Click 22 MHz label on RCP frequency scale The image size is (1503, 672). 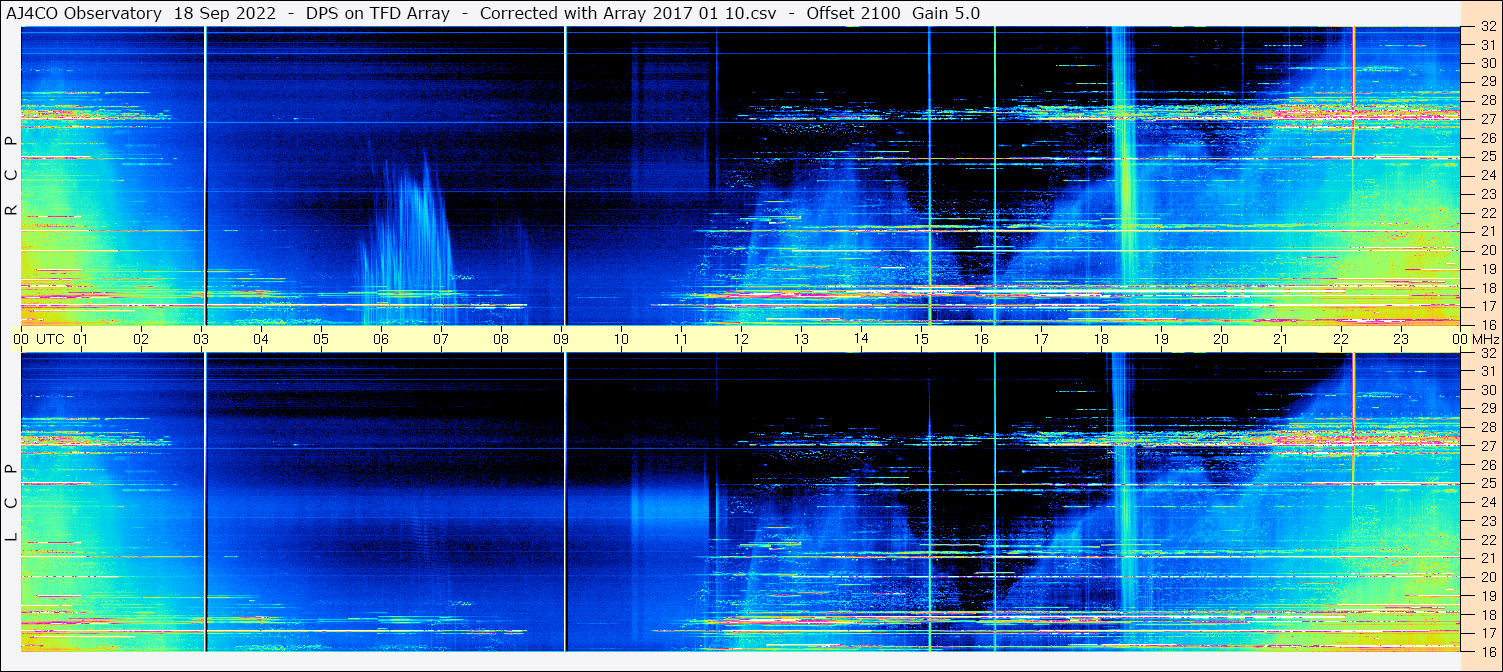click(x=1487, y=213)
